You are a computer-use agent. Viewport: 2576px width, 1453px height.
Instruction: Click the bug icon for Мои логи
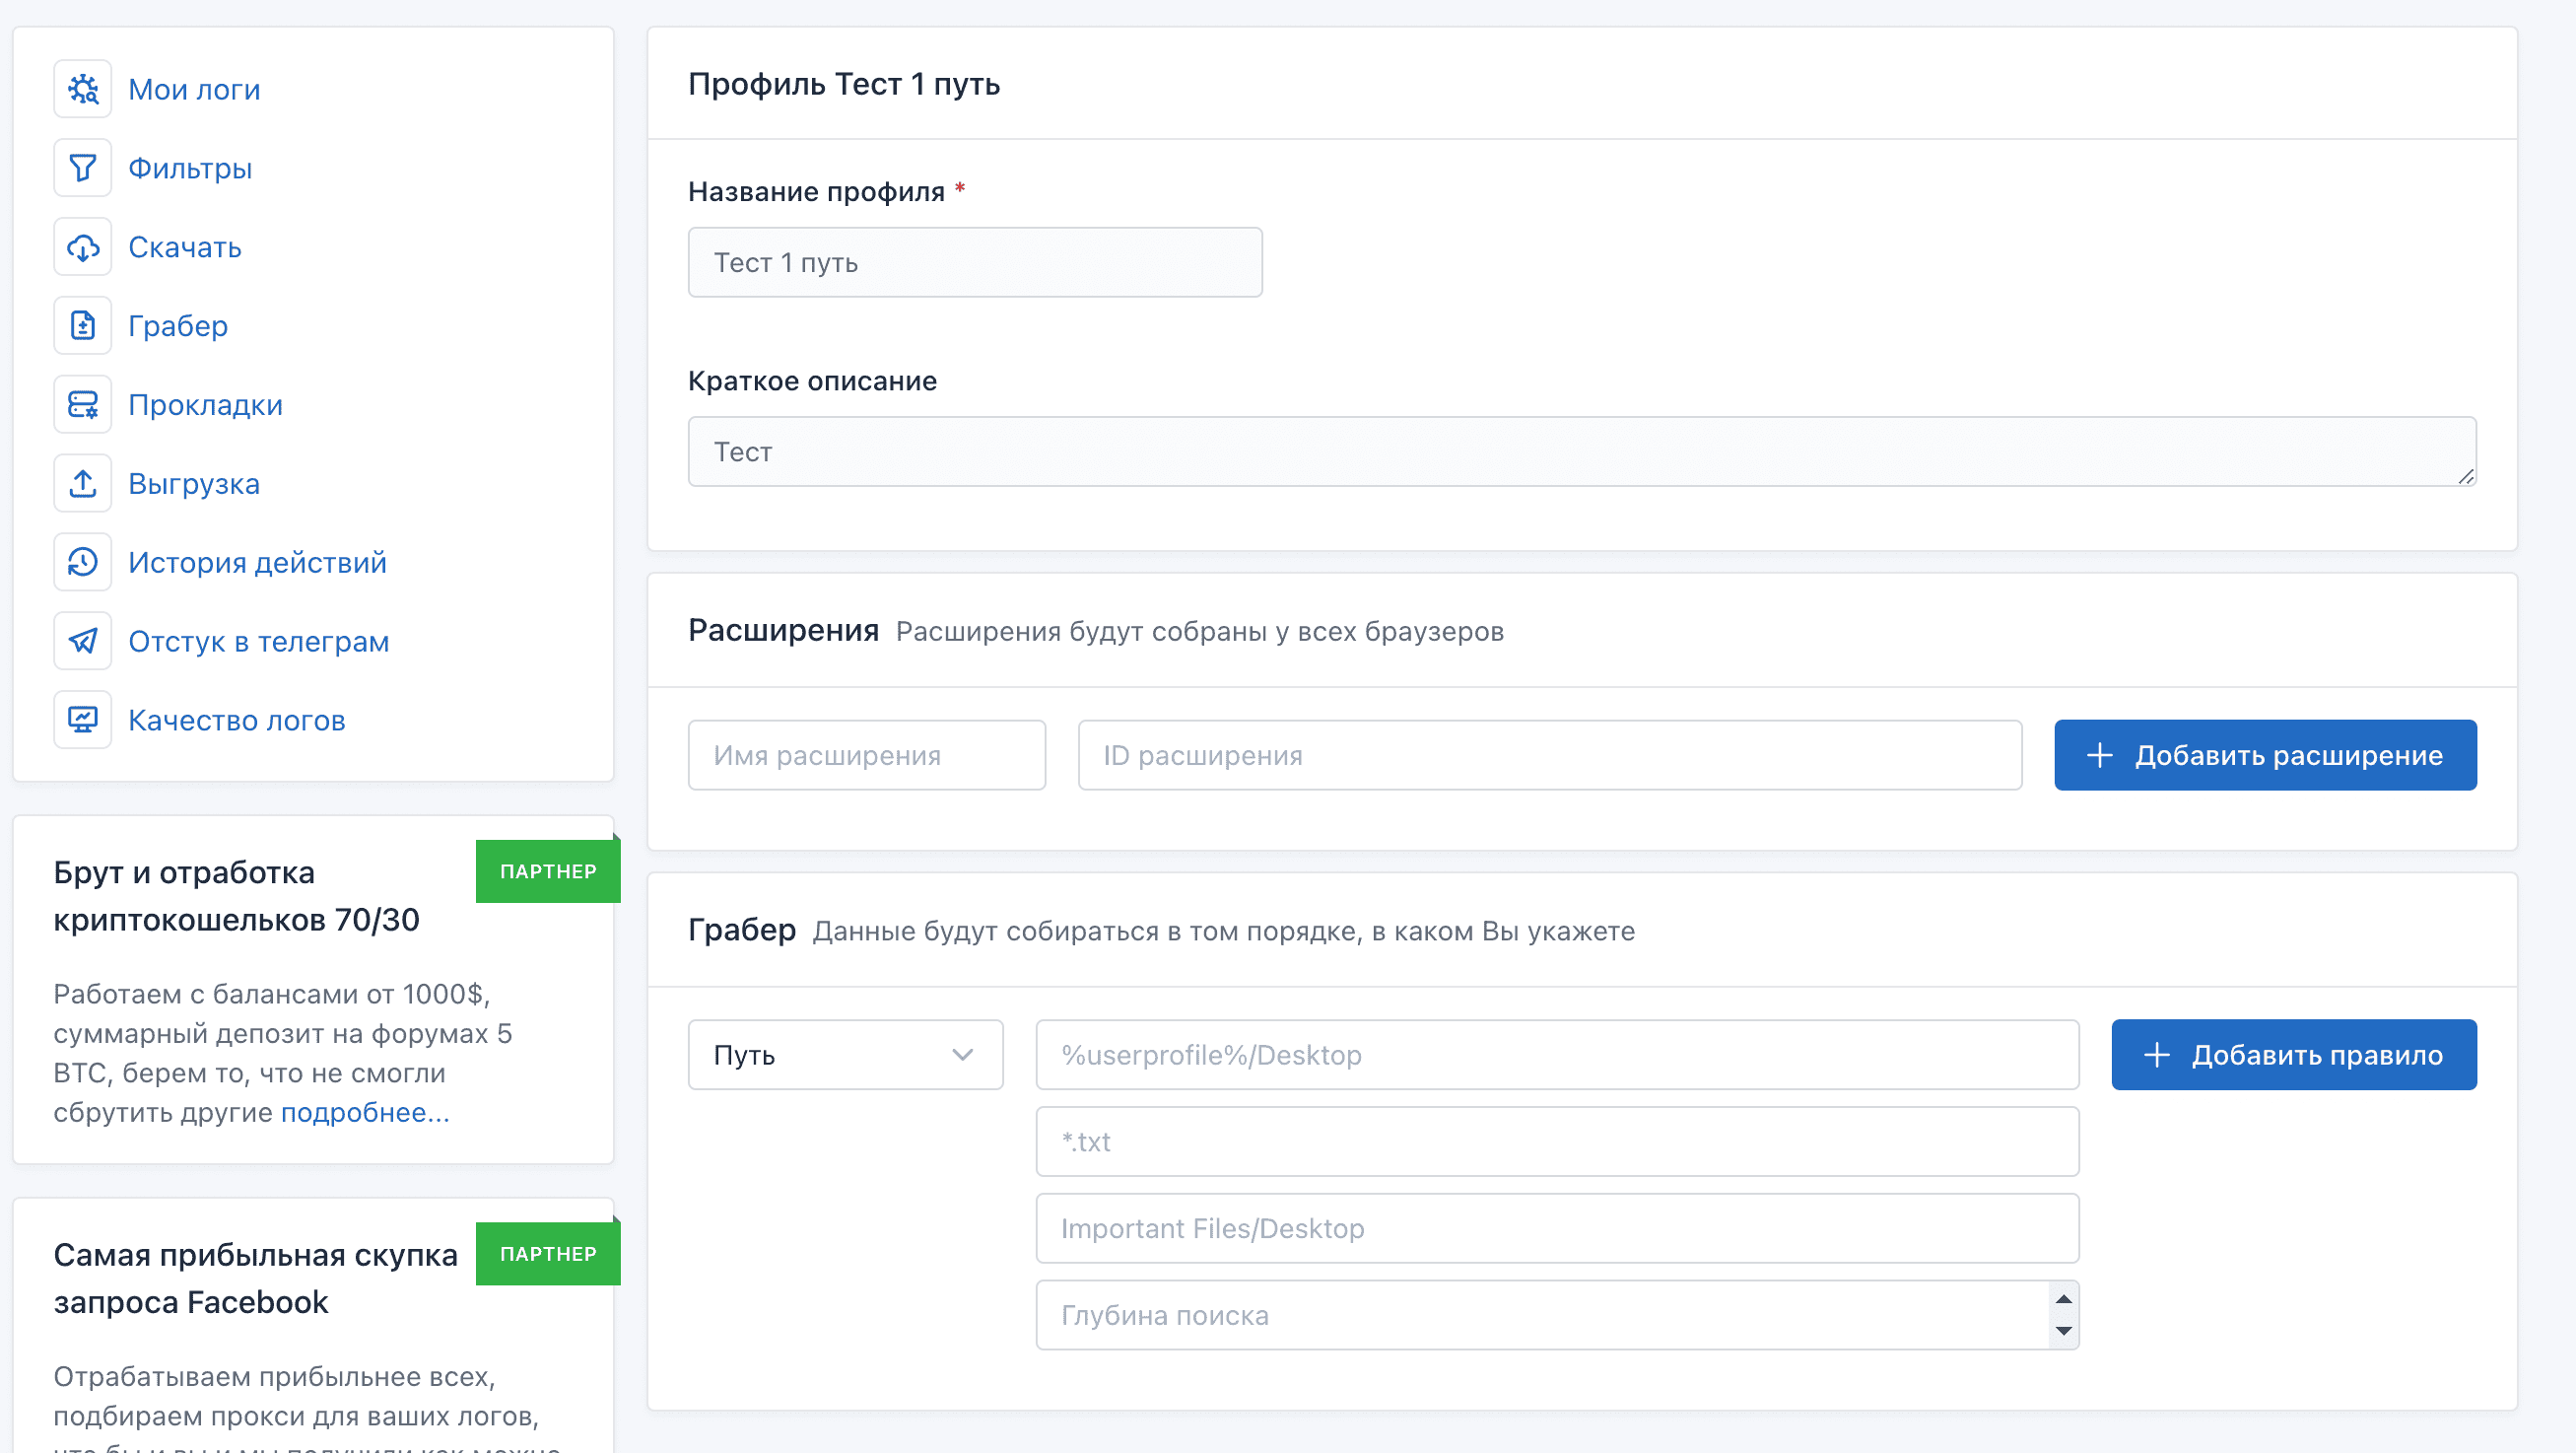coord(83,90)
